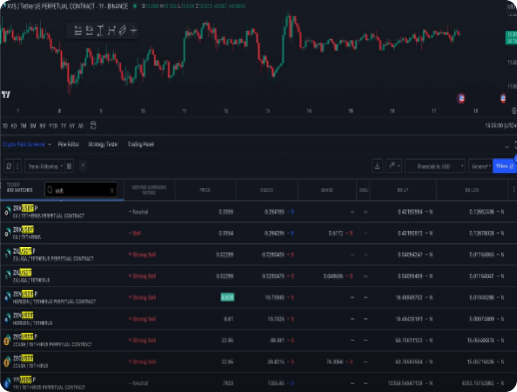Click the plus icon in drawing favorites toolbar
The height and width of the screenshot is (392, 517).
134,31
